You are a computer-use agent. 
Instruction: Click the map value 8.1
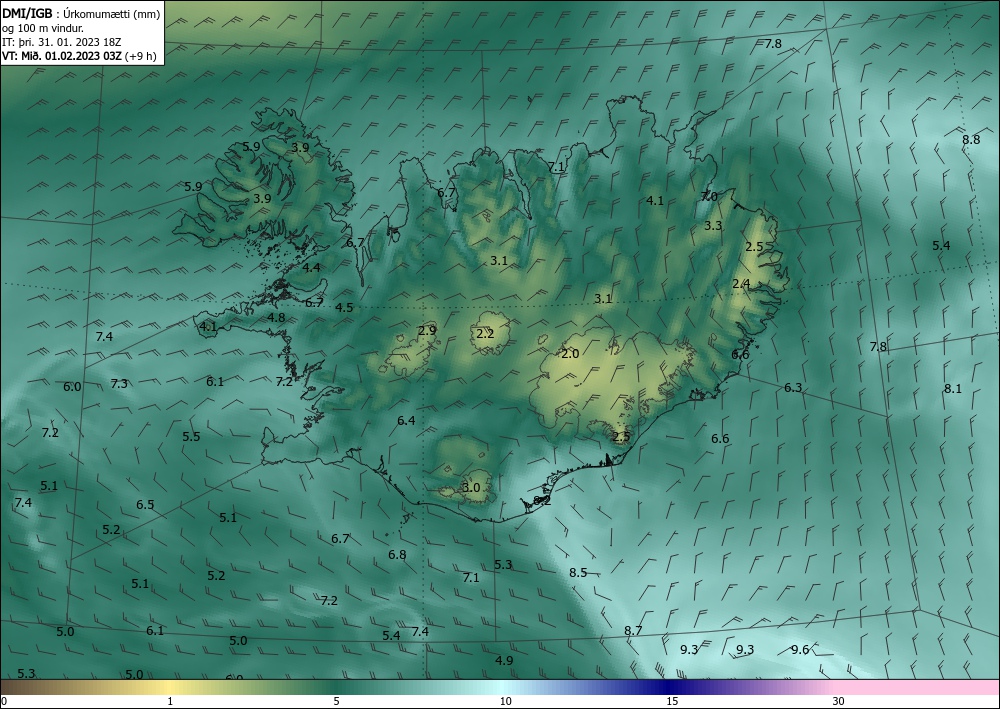point(953,389)
